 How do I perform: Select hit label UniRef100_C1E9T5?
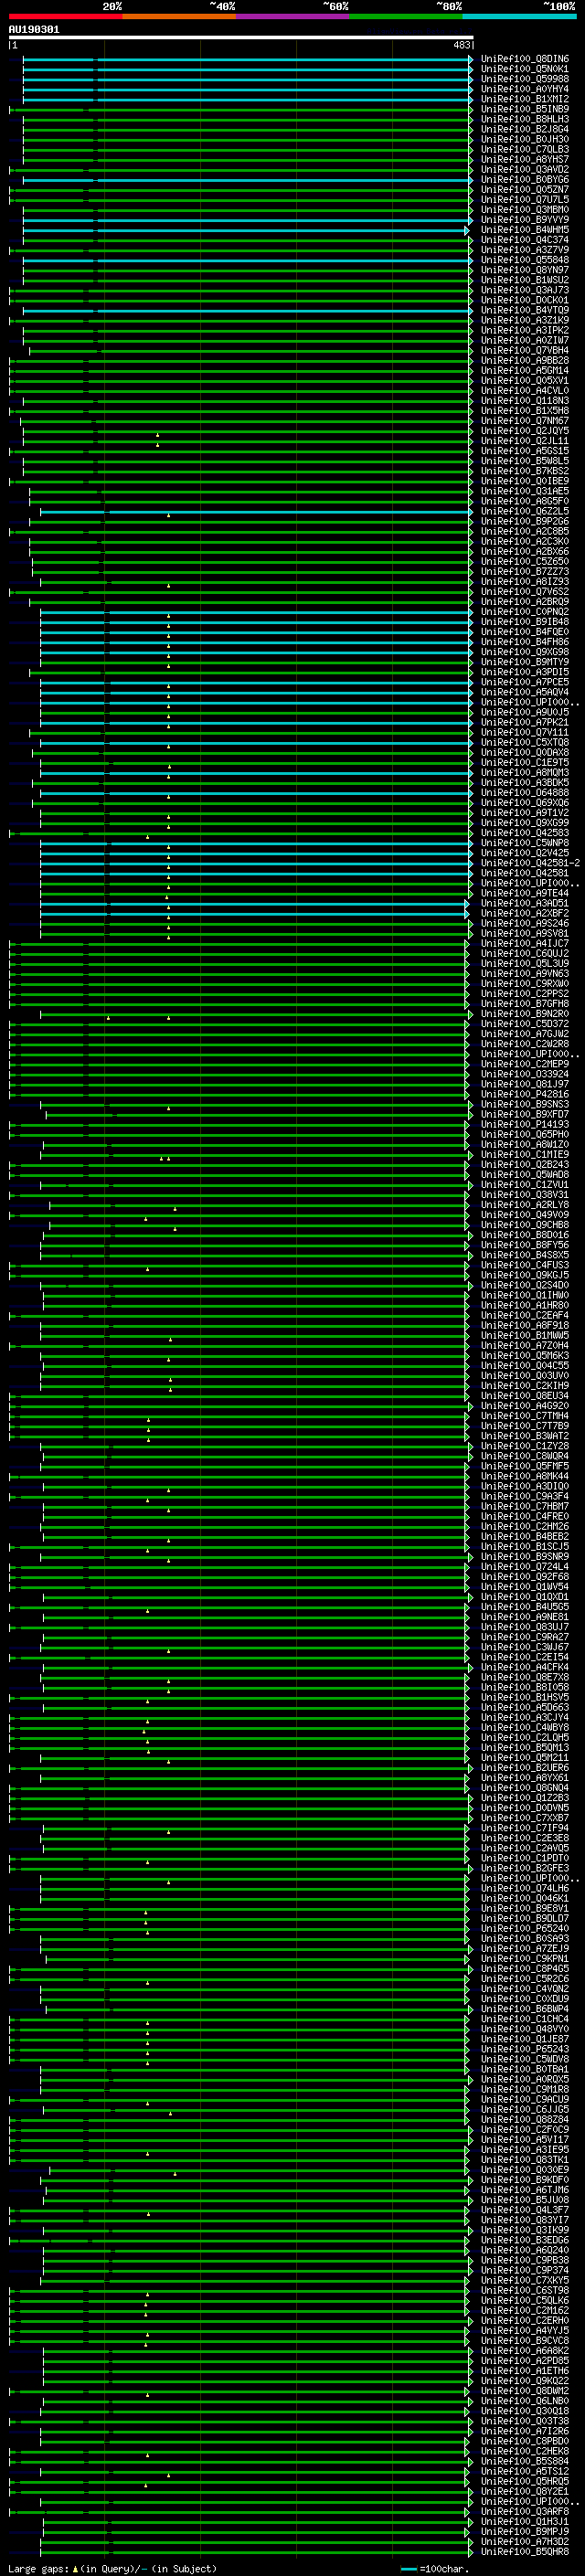525,762
